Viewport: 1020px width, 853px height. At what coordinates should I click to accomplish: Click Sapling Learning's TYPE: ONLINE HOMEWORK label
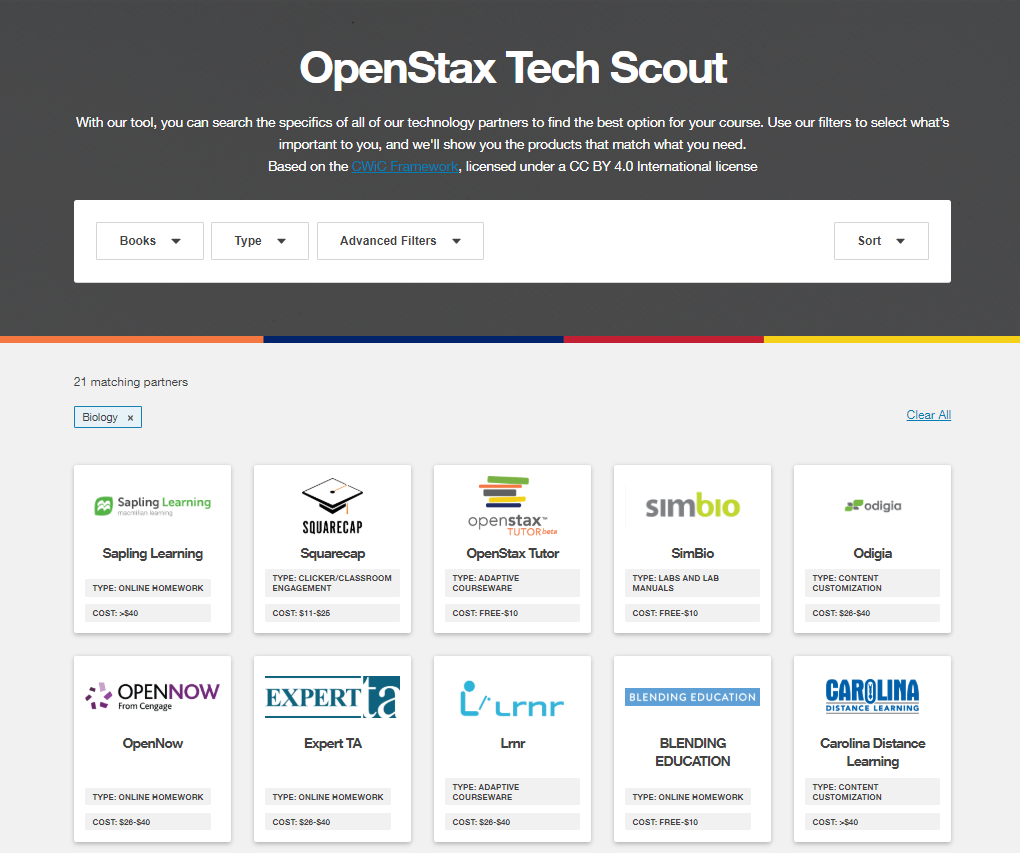pos(148,588)
